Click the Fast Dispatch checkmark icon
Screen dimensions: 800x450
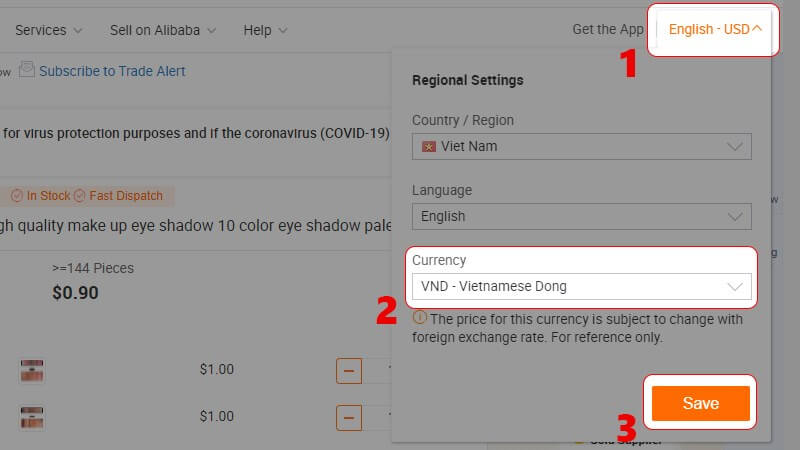click(x=80, y=195)
